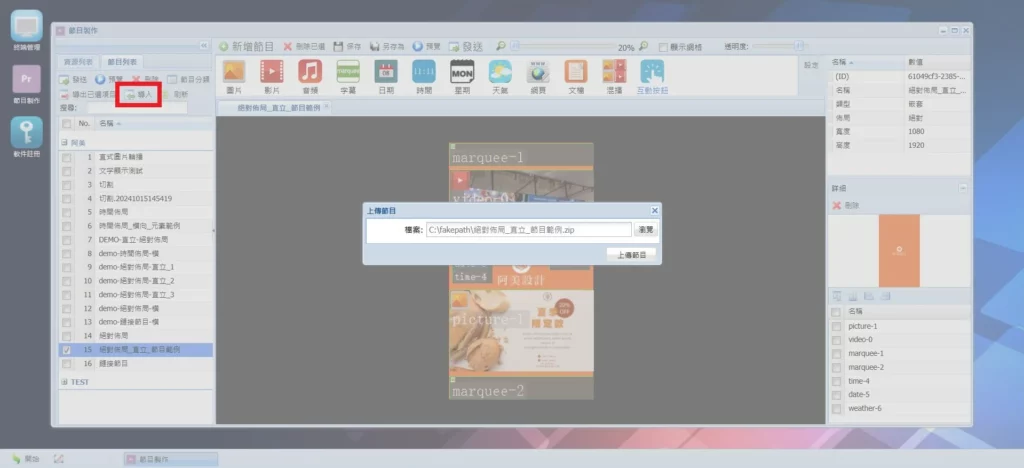Expand the TEST group in program list
Viewport: 1024px width, 468px height.
[65, 382]
